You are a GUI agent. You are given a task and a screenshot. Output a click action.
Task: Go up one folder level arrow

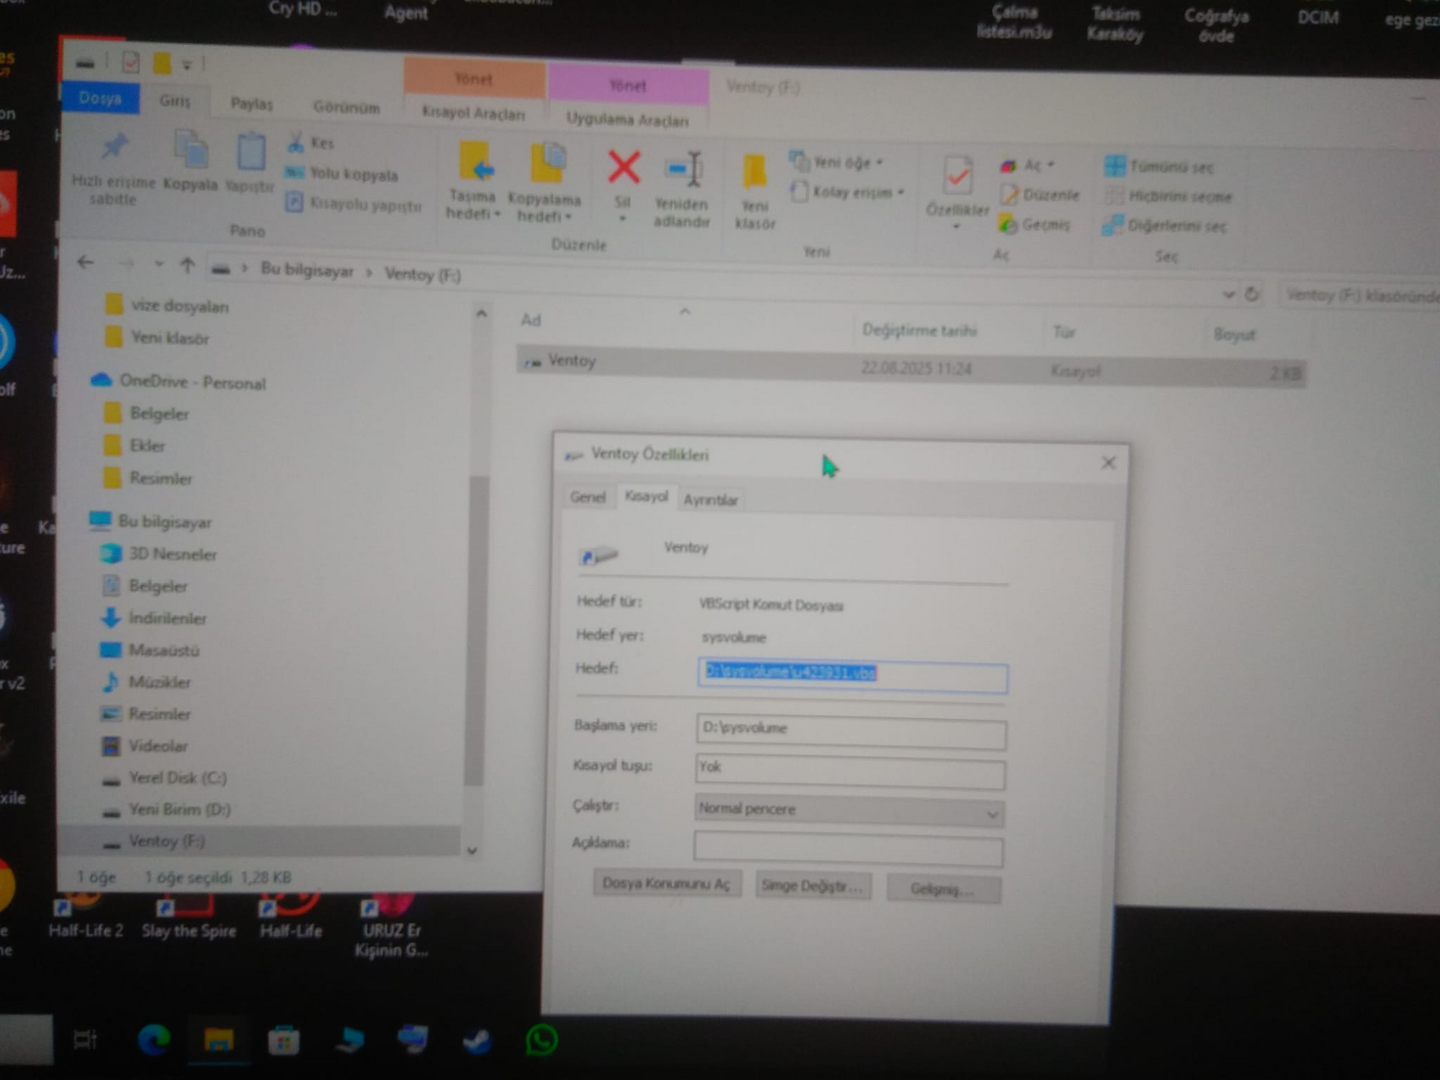tap(187, 265)
